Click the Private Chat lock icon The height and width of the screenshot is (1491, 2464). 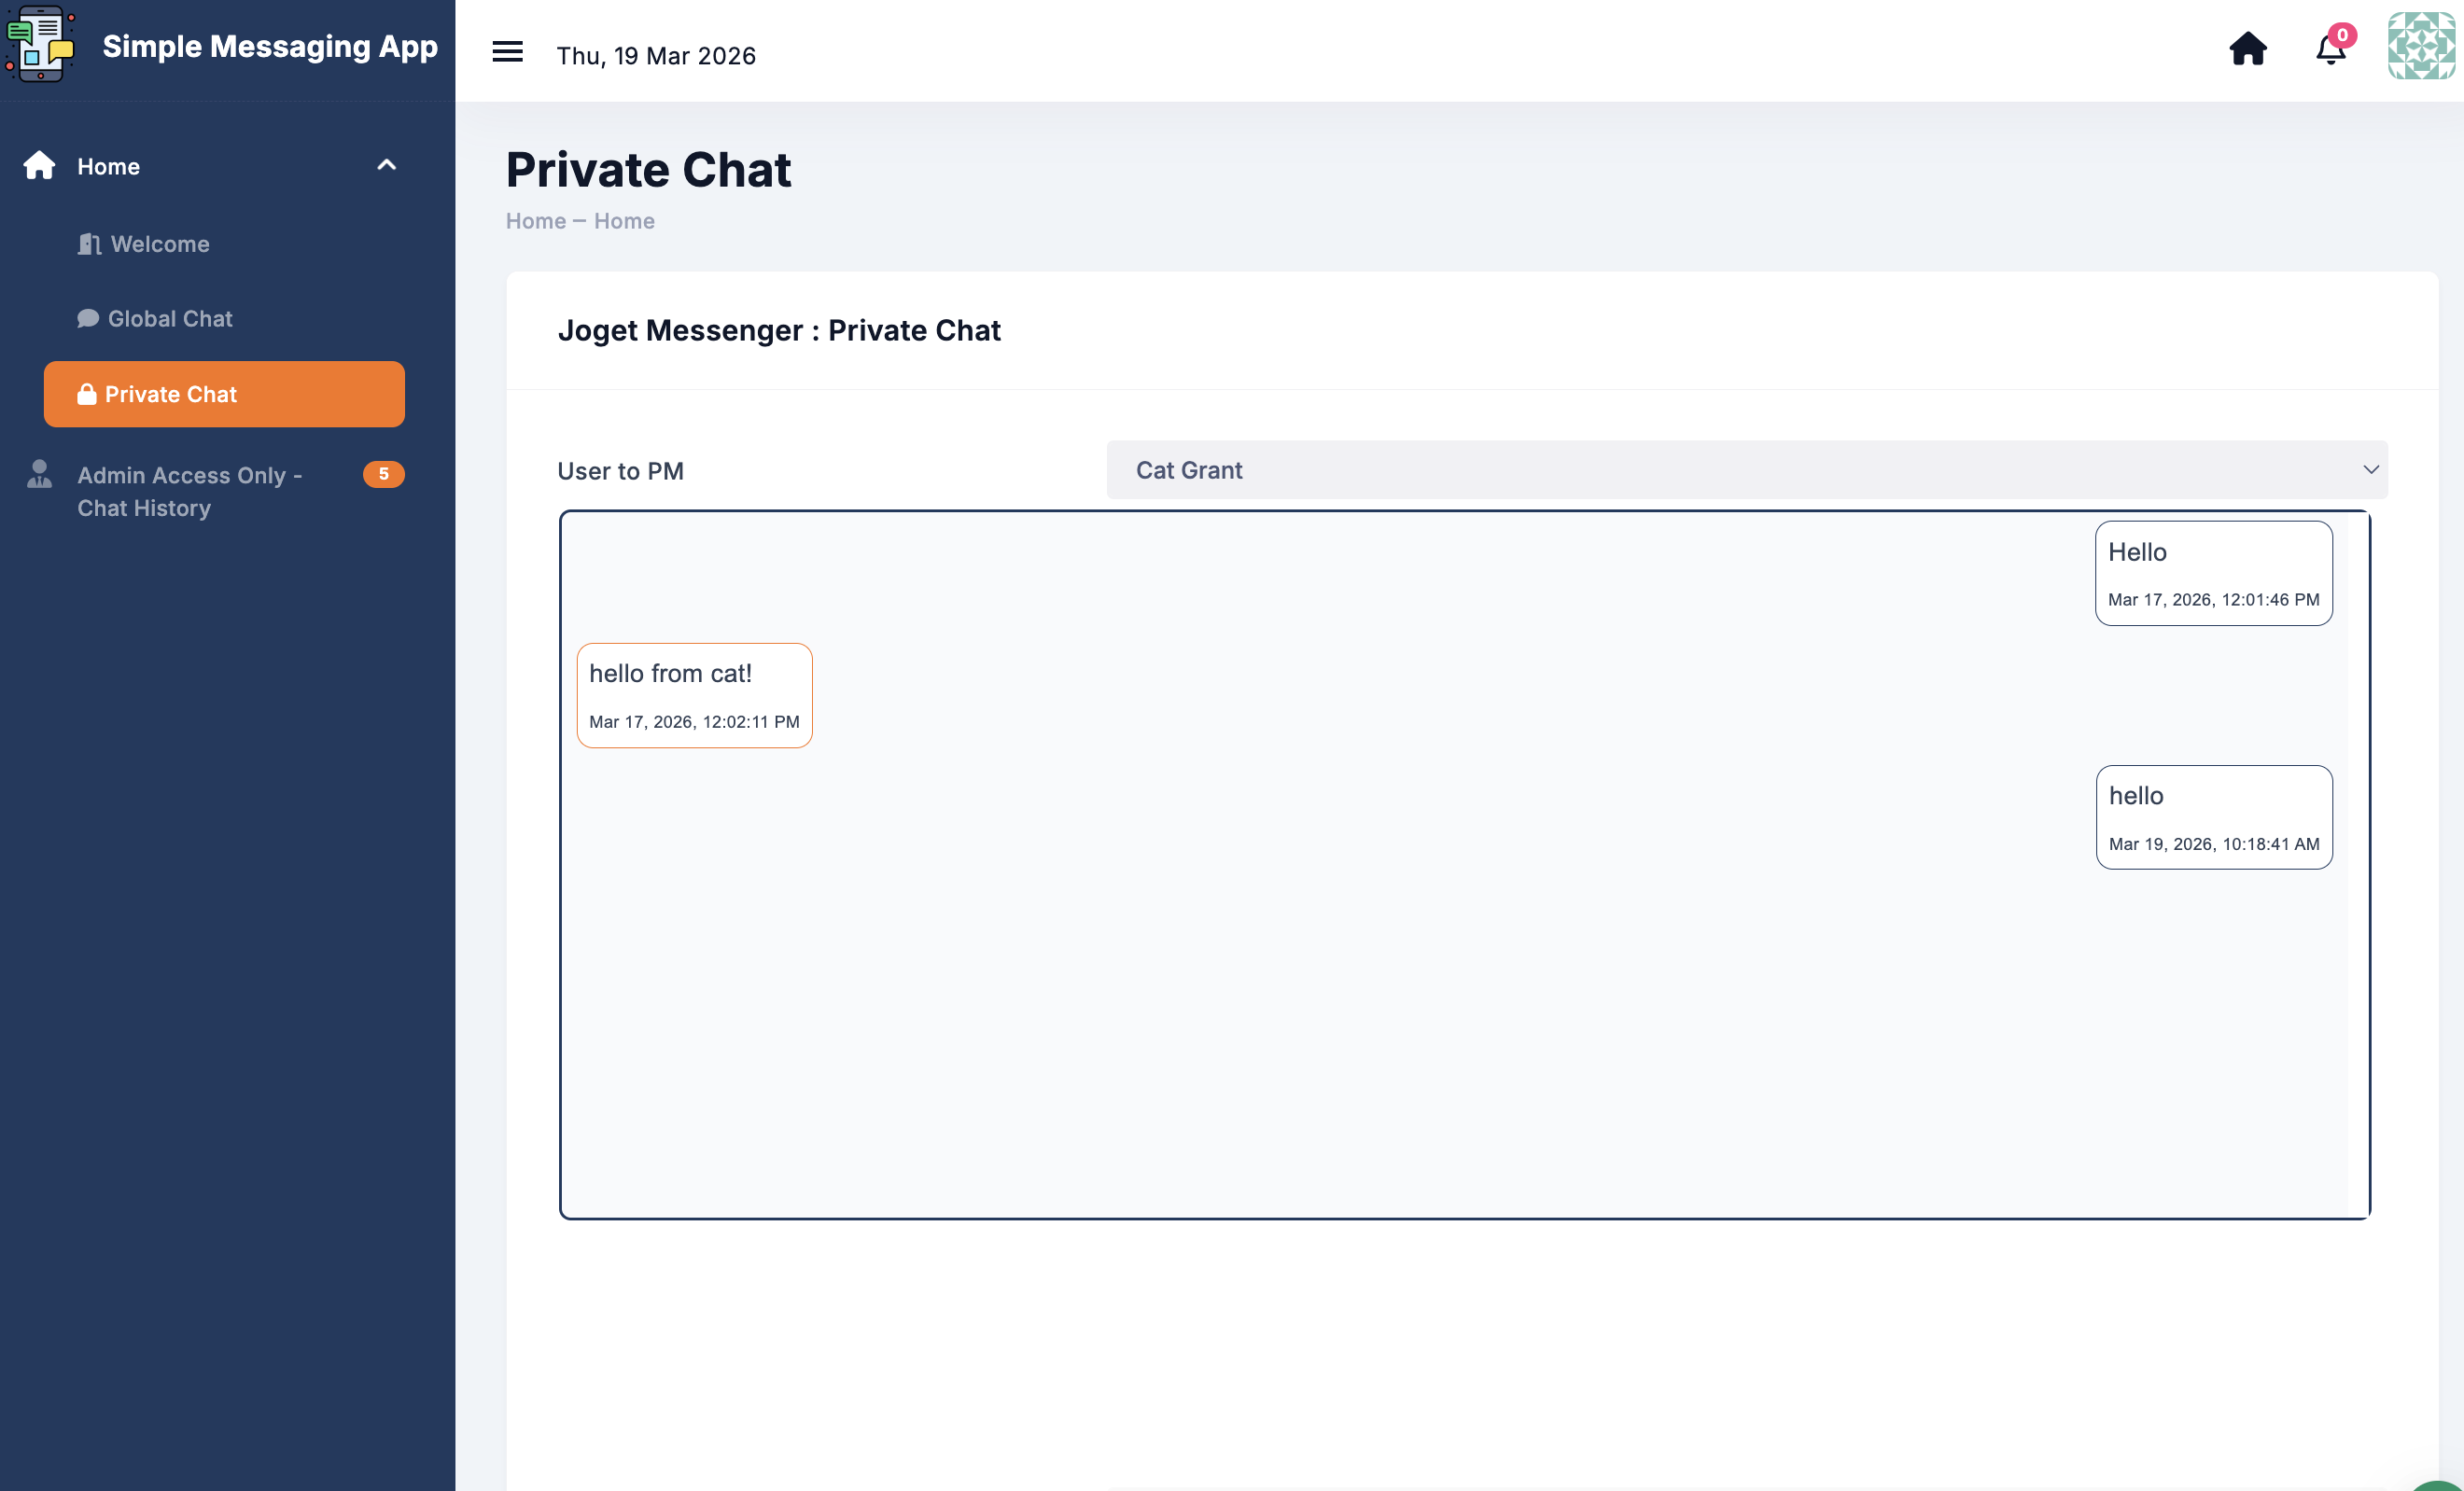87,394
